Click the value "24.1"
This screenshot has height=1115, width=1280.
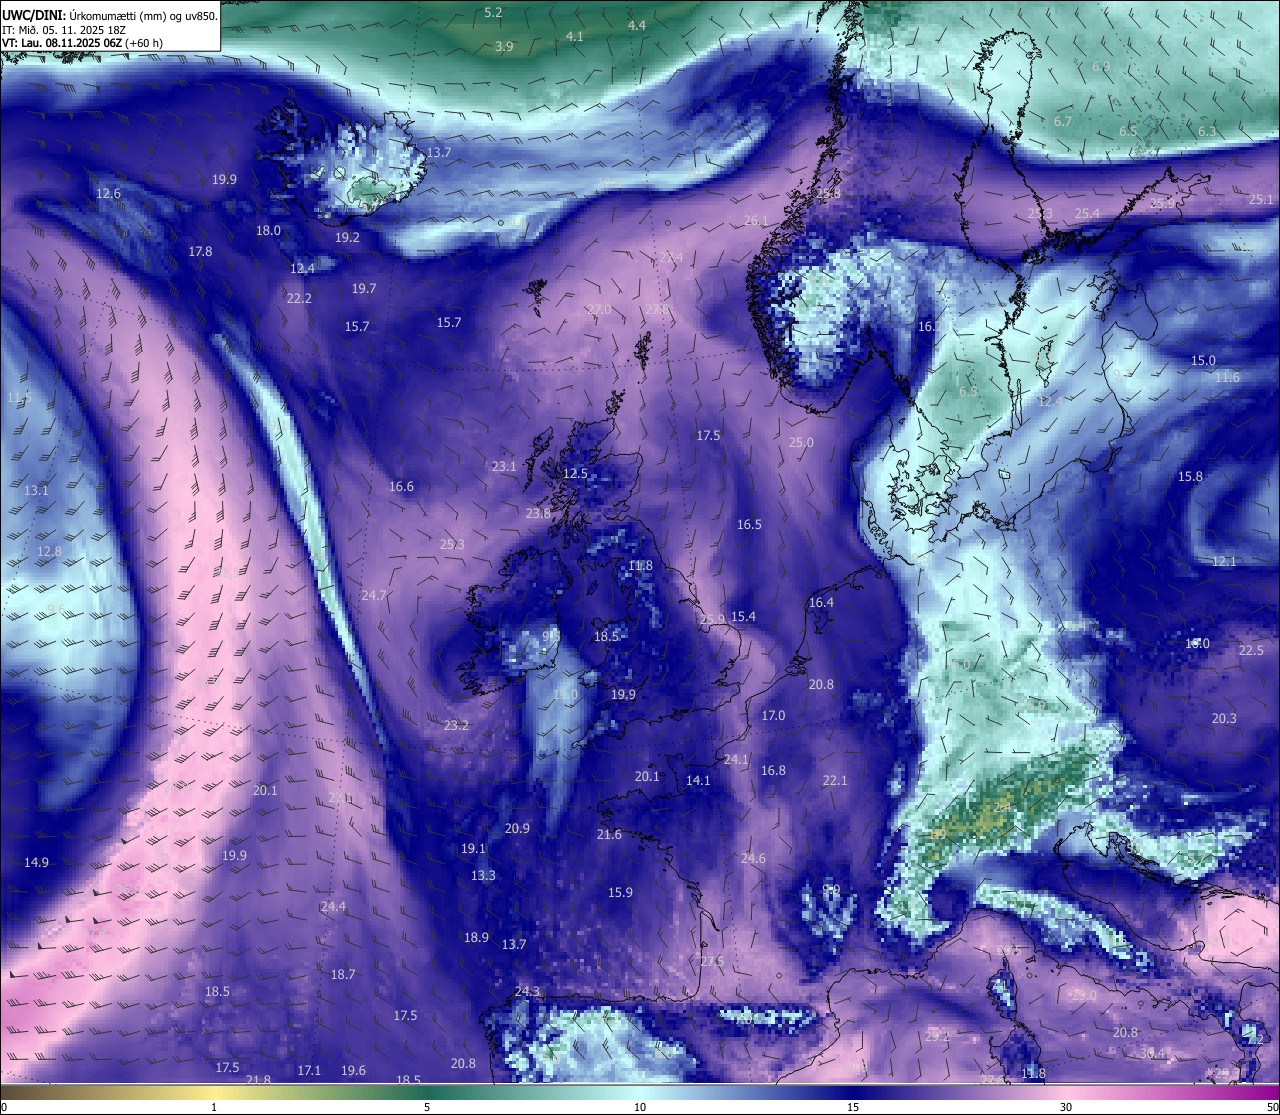point(736,759)
